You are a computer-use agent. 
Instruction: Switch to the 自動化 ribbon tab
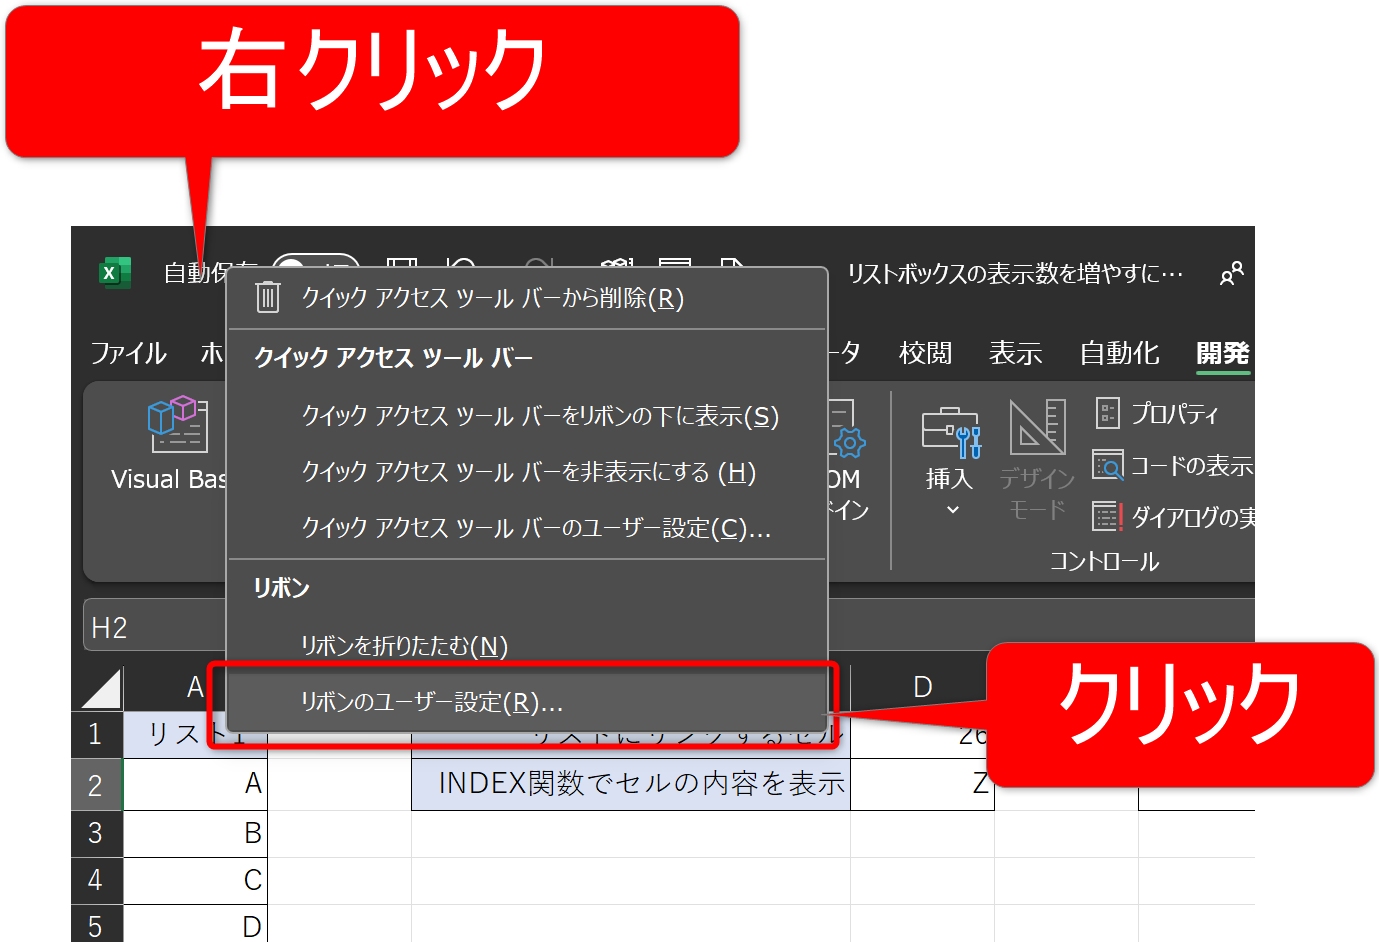click(x=1119, y=353)
